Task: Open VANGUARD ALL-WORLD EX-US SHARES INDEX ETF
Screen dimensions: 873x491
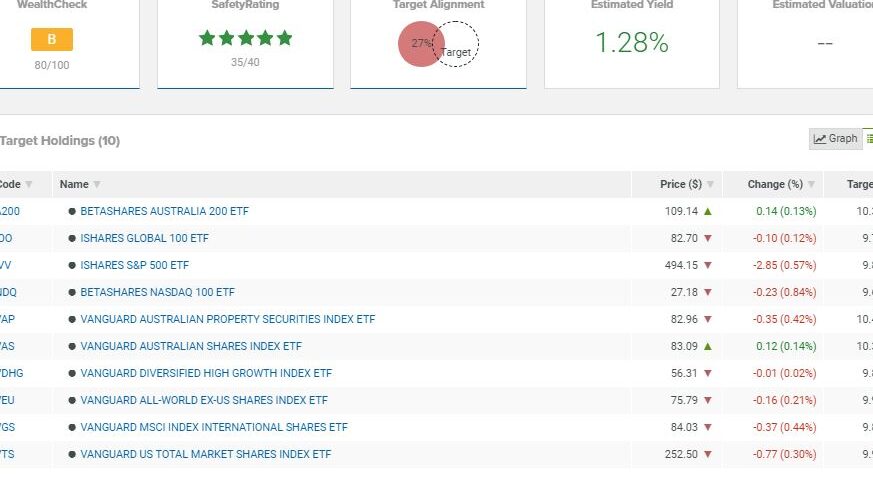Action: coord(204,400)
